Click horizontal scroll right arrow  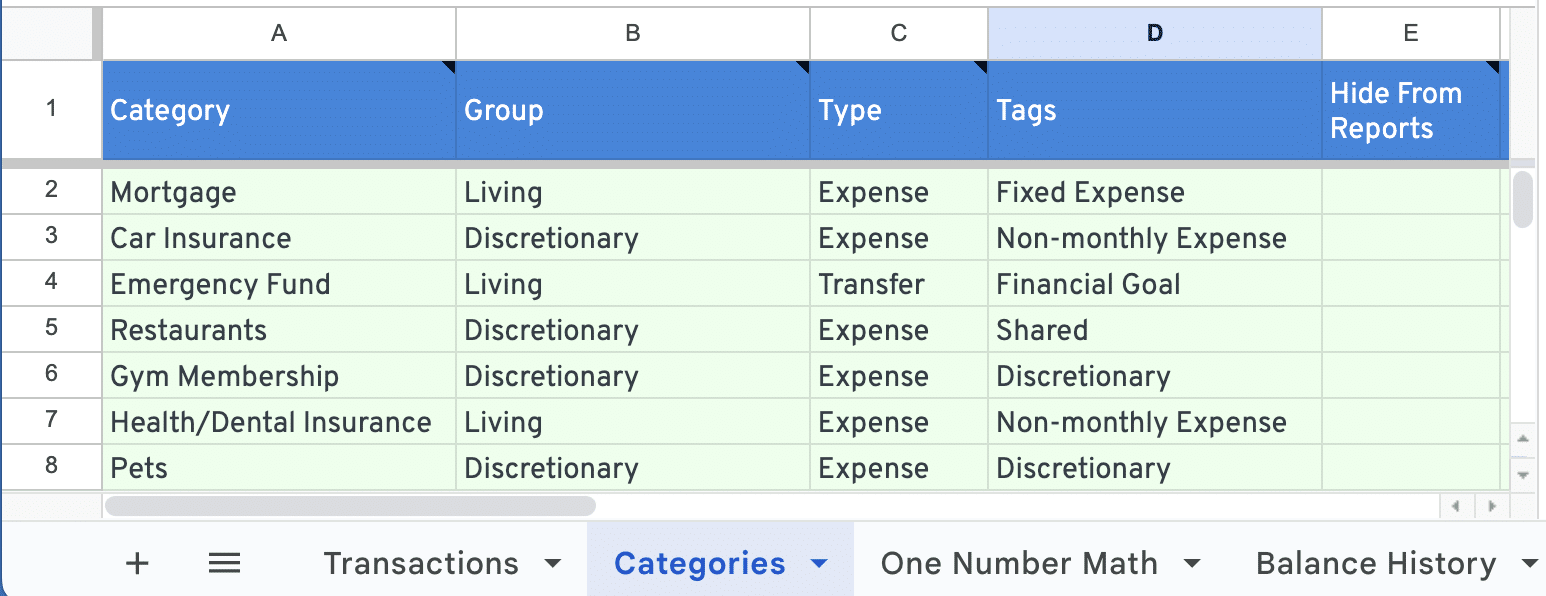pyautogui.click(x=1491, y=506)
